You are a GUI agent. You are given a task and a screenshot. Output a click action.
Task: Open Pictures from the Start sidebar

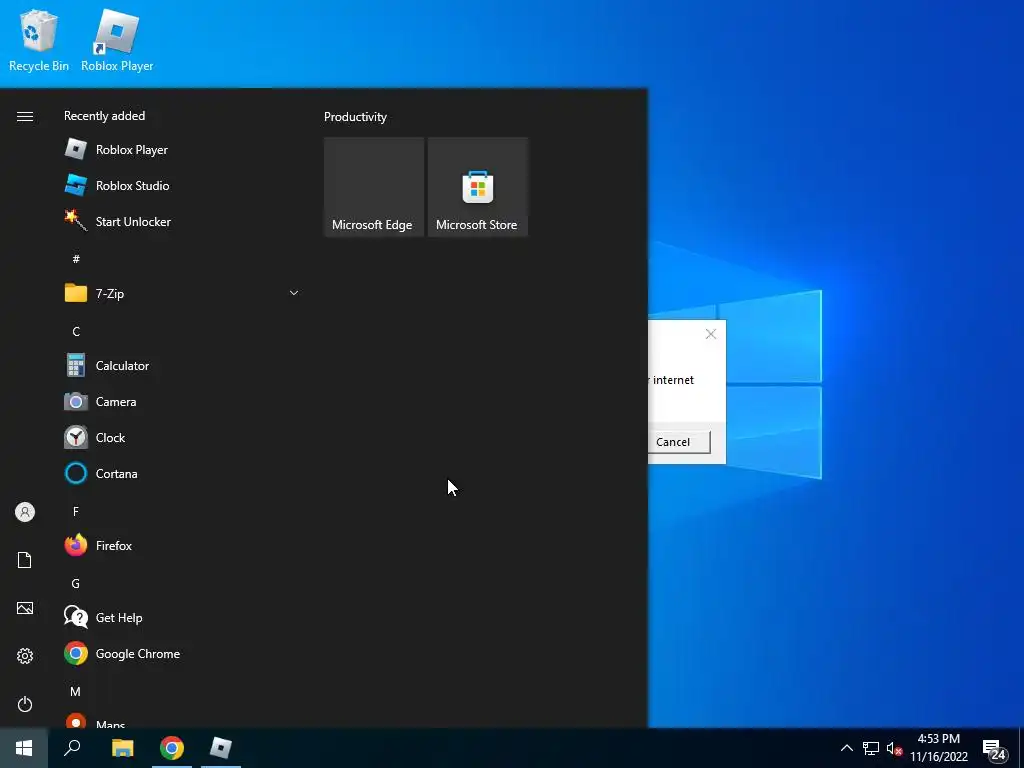click(x=25, y=608)
